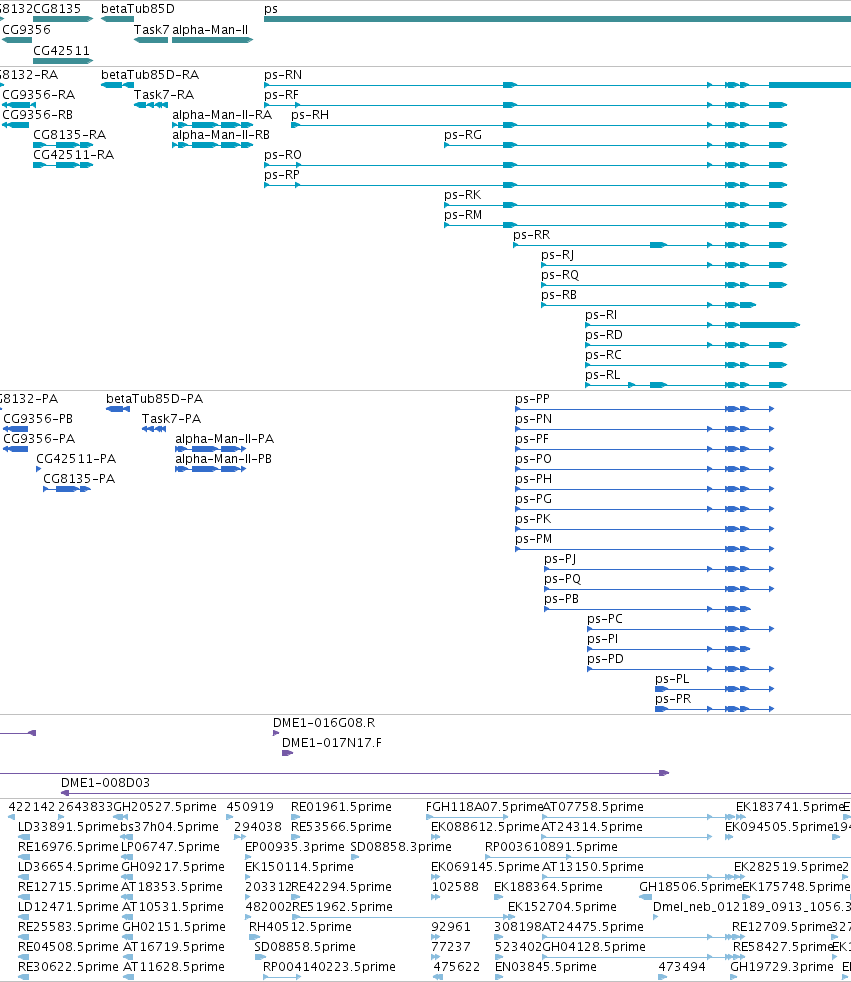Image resolution: width=851 pixels, height=982 pixels.
Task: Select the ps gene label
Action: pyautogui.click(x=271, y=9)
